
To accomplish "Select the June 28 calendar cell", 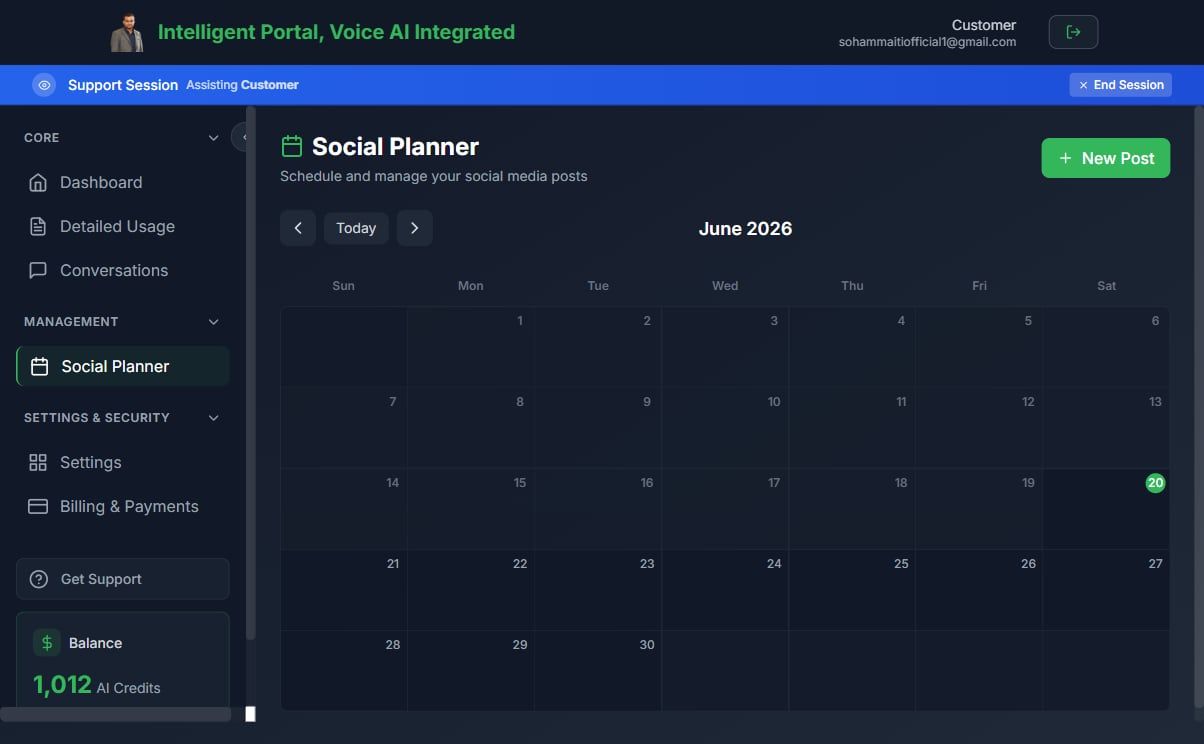I will coord(343,671).
